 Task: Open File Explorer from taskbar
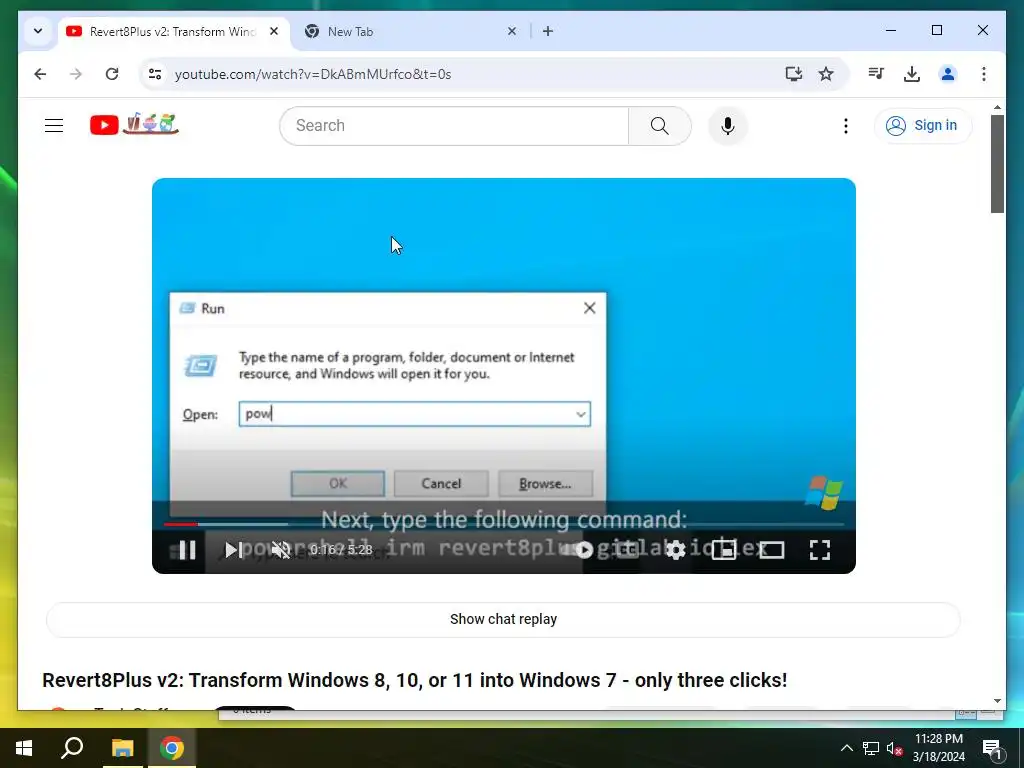coord(122,748)
